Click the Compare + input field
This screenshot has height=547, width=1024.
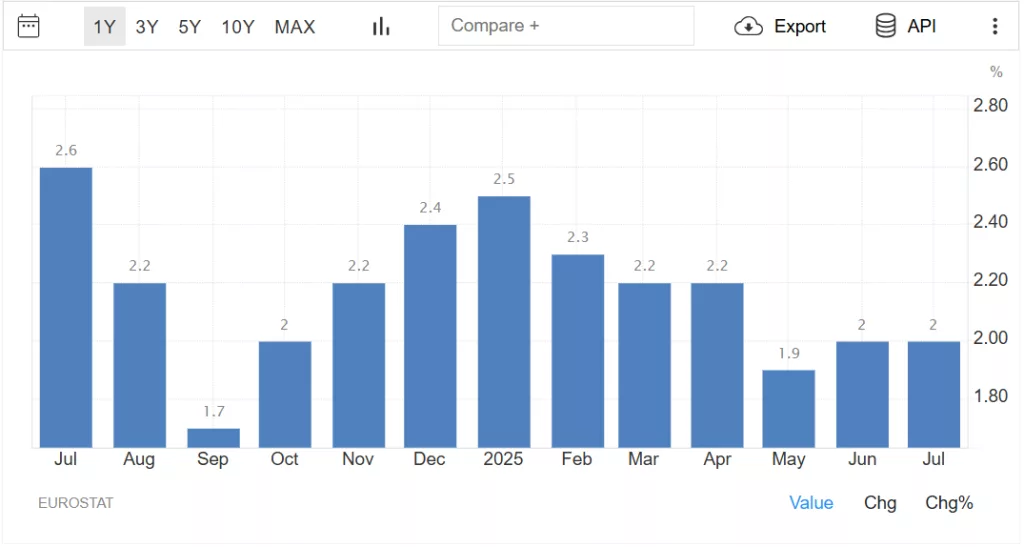point(566,26)
